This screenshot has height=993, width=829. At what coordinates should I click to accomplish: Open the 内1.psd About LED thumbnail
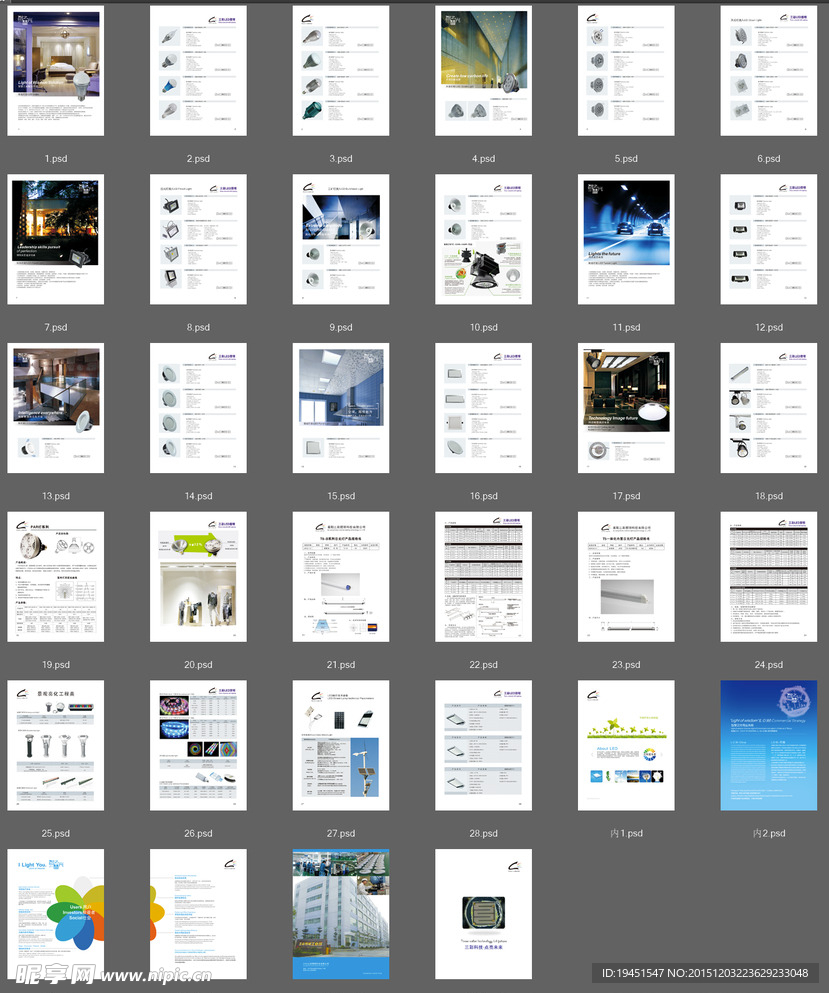626,745
